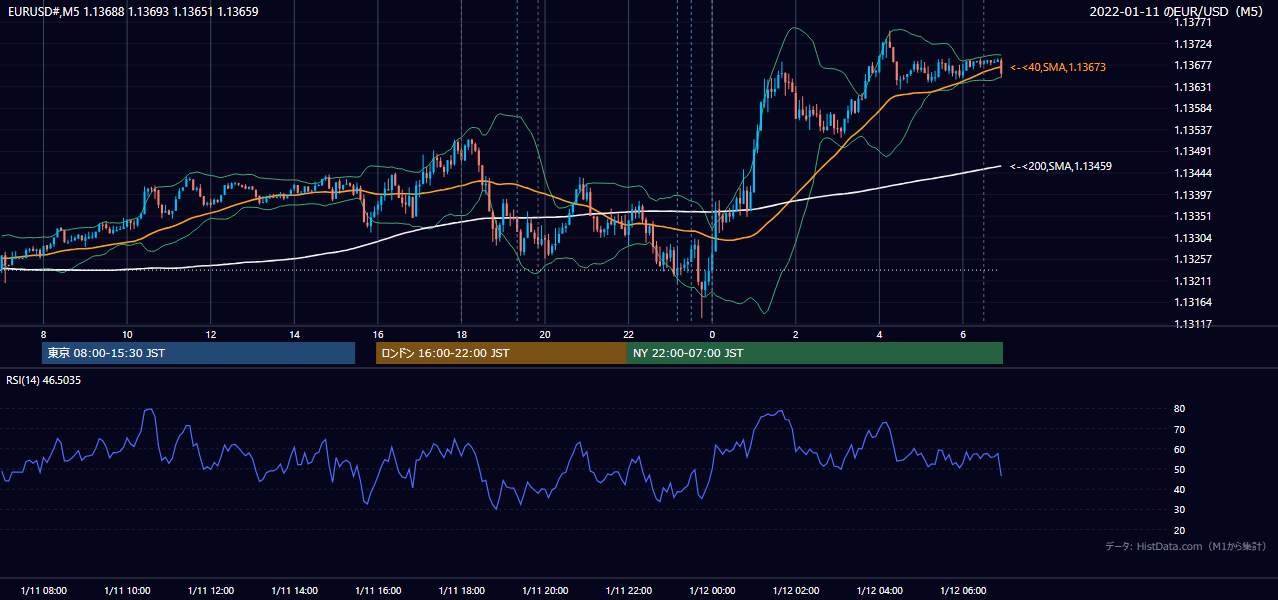Select the London session bar 16:00-22:00 JST
The width and height of the screenshot is (1278, 600).
point(501,353)
